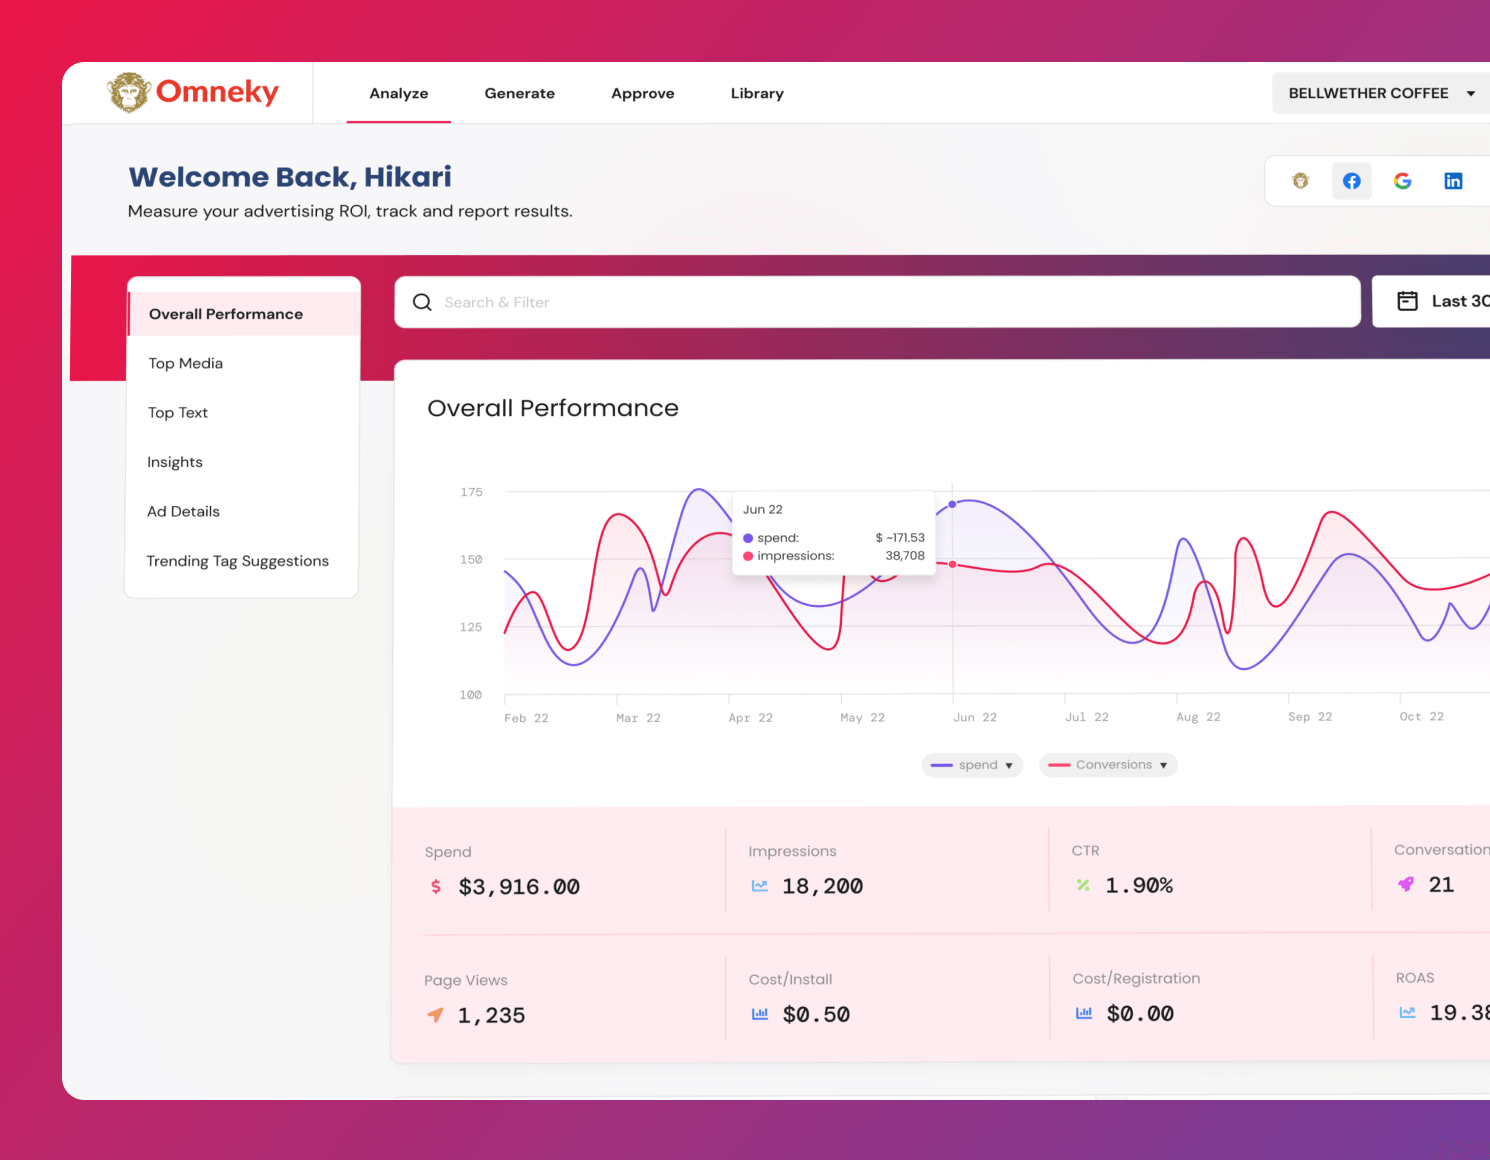Go to the Library tab
1490x1160 pixels.
coord(757,93)
